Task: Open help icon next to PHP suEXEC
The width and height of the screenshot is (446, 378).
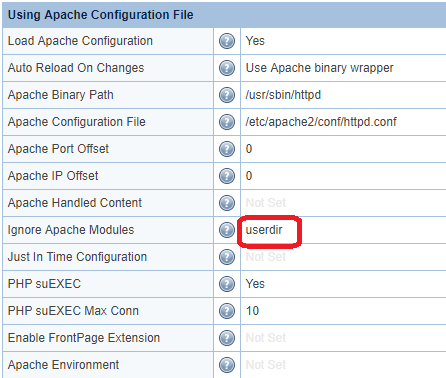Action: 227,284
